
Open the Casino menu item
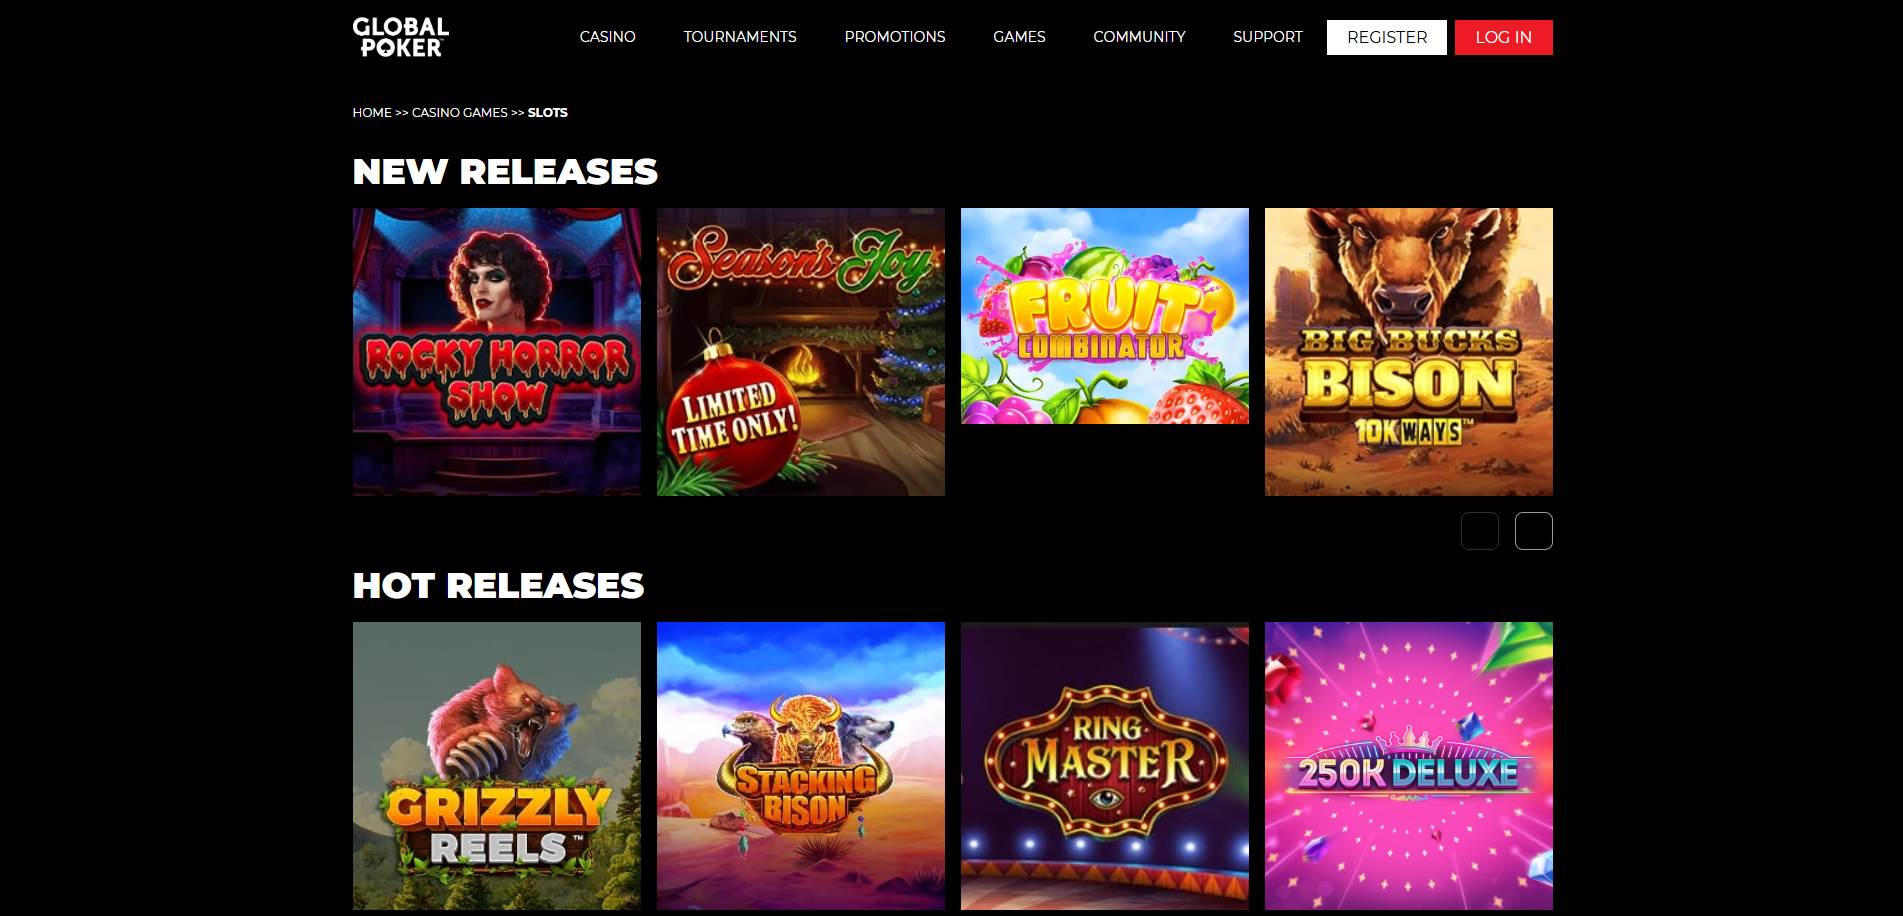click(607, 37)
